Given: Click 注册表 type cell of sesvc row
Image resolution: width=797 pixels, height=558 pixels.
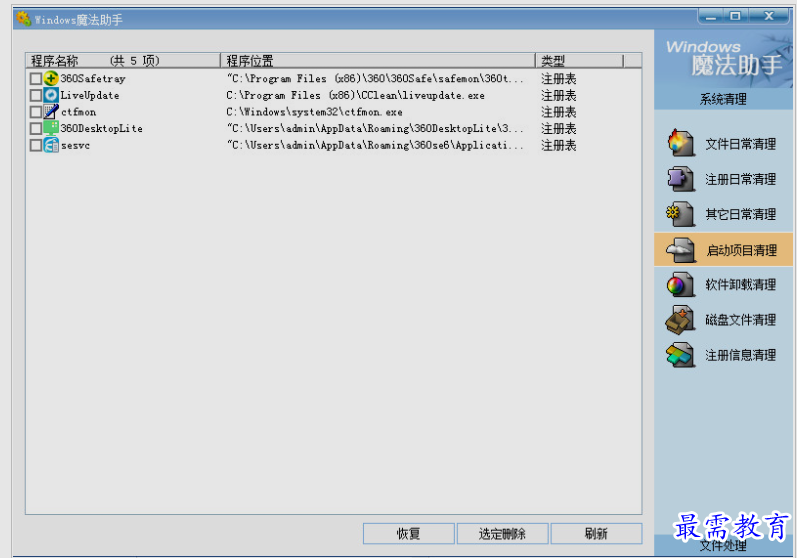Looking at the screenshot, I should tap(559, 145).
